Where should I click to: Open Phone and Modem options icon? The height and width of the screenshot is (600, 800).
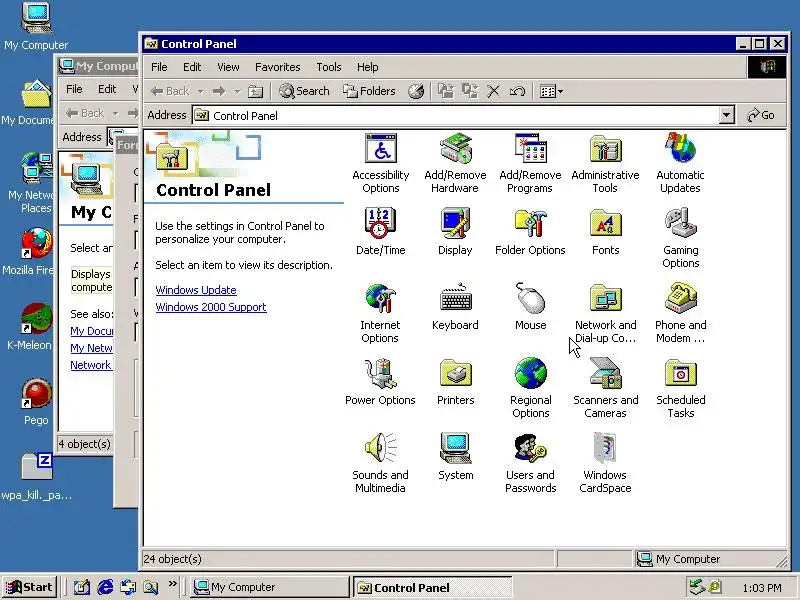coord(681,313)
